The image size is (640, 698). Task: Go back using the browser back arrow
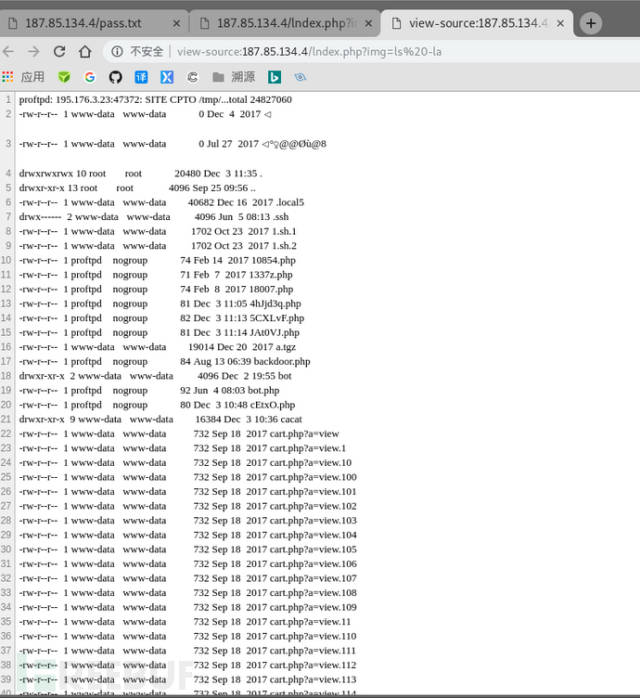[8, 52]
